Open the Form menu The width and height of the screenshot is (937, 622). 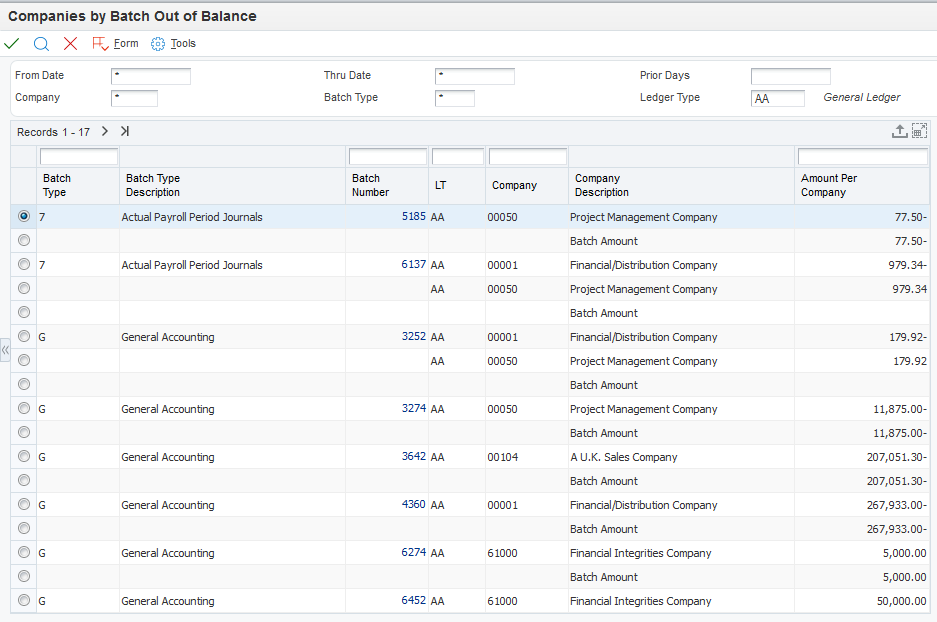pos(126,44)
